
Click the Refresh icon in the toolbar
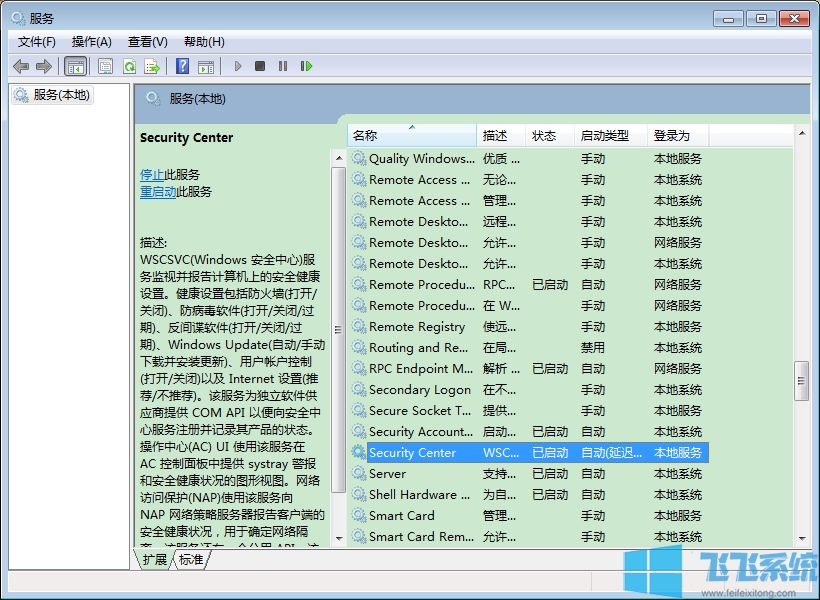(130, 65)
